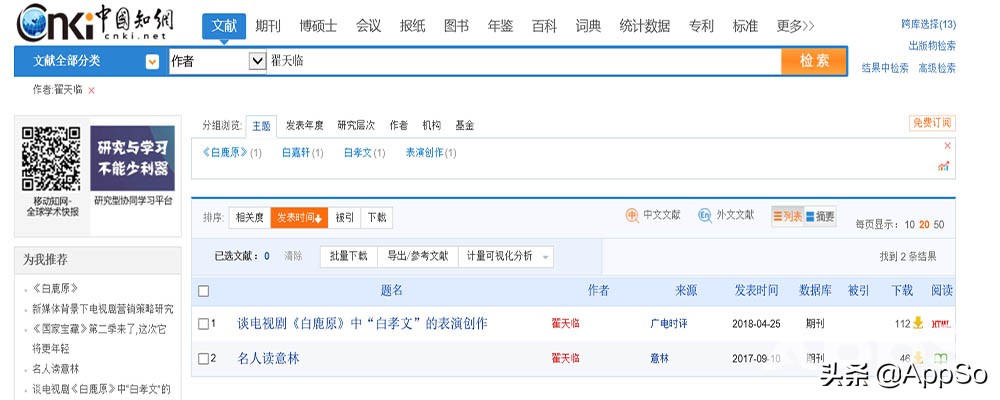
Task: Download the 广电时评 article via download icon
Action: click(x=918, y=323)
